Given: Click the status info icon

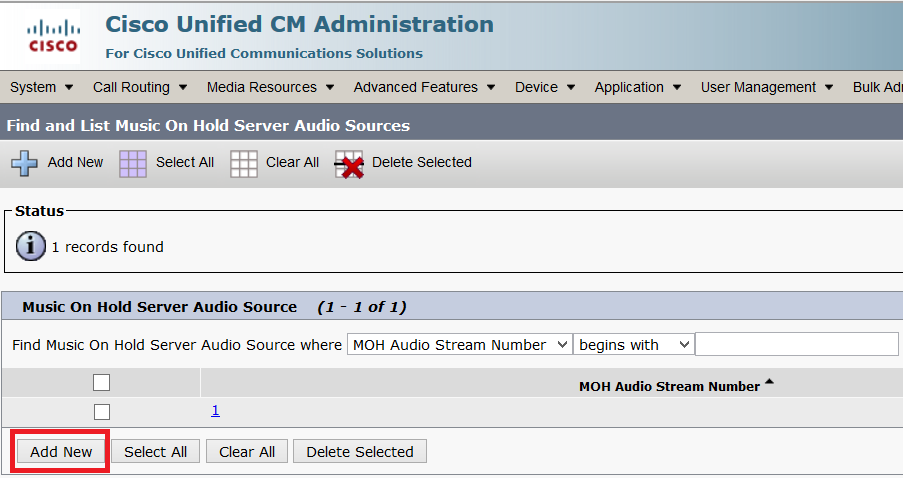Looking at the screenshot, I should (x=31, y=246).
